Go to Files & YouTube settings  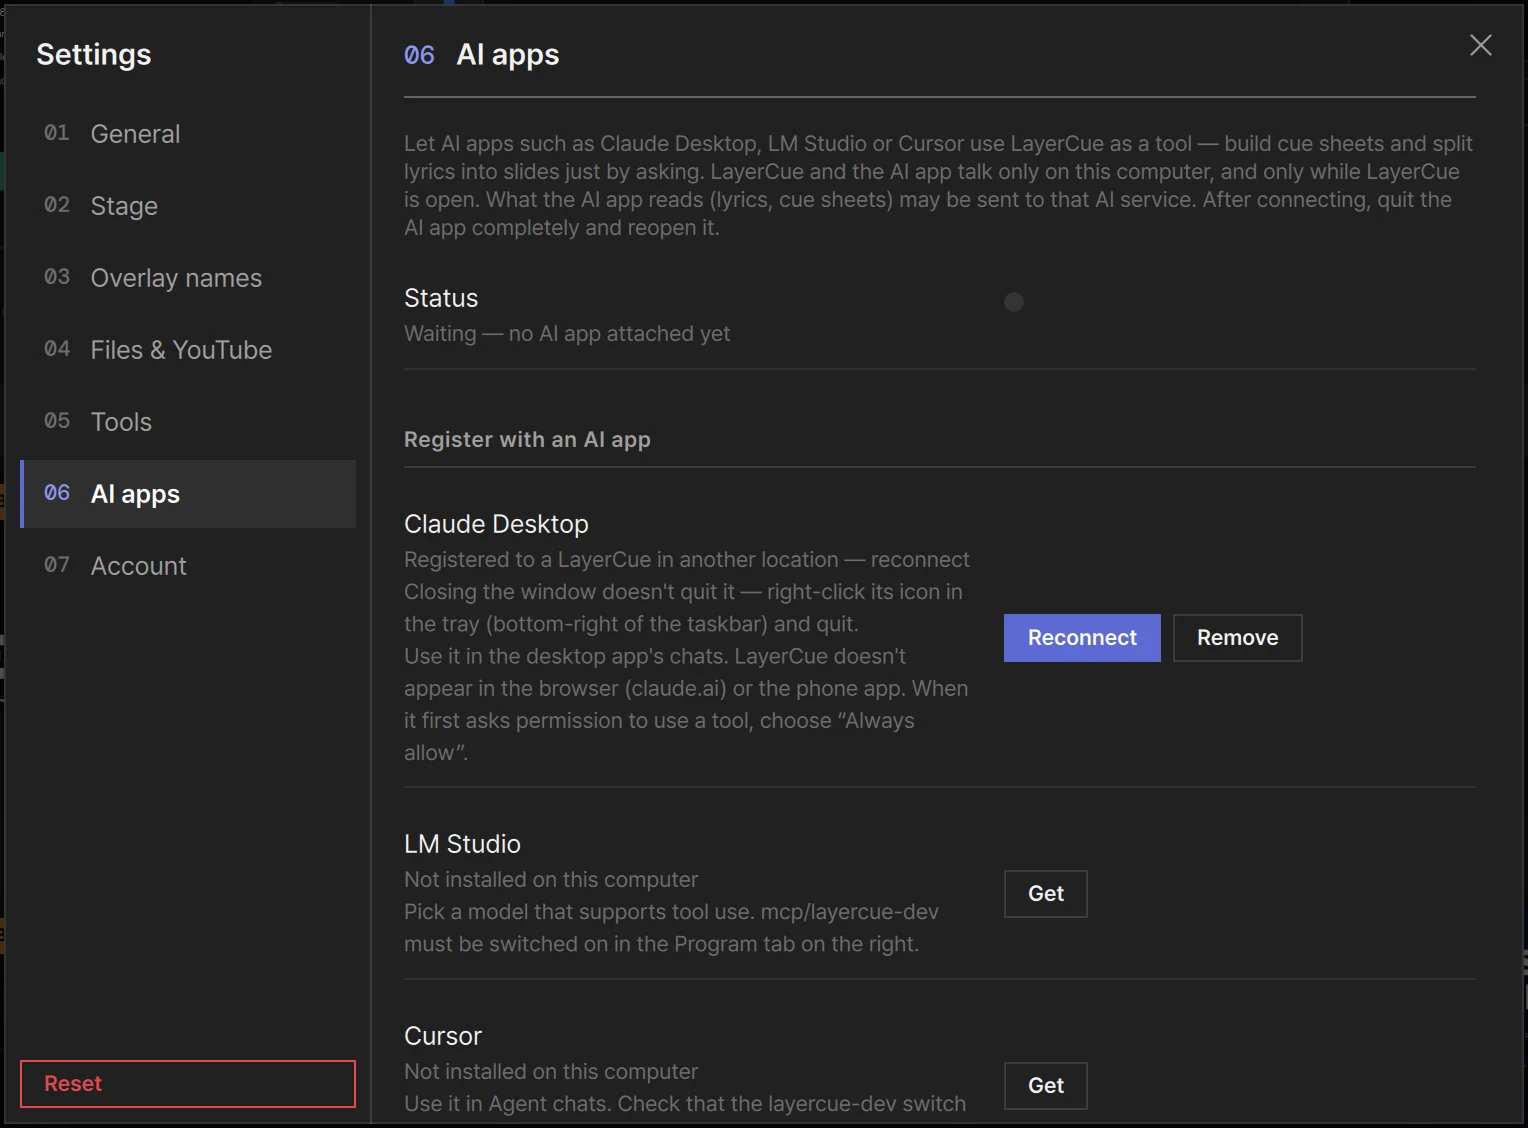tap(188, 350)
